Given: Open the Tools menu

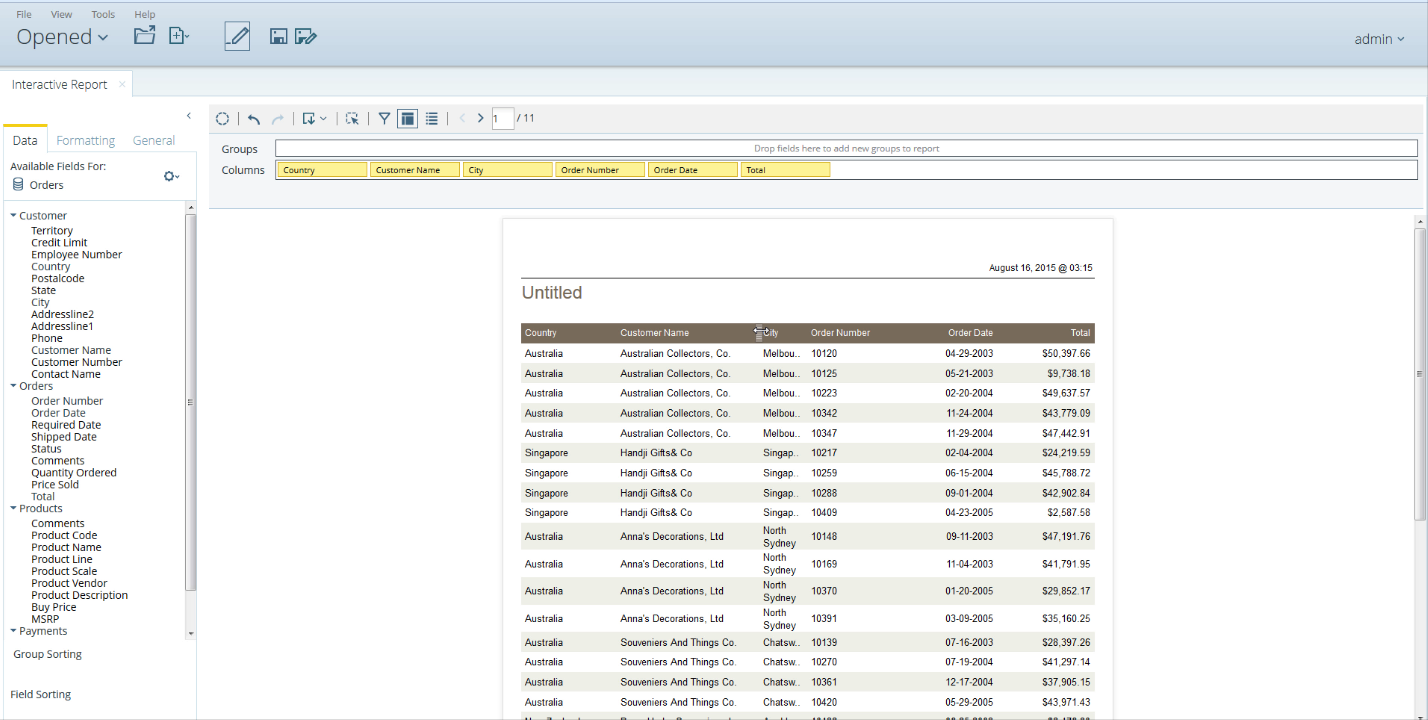Looking at the screenshot, I should [103, 15].
